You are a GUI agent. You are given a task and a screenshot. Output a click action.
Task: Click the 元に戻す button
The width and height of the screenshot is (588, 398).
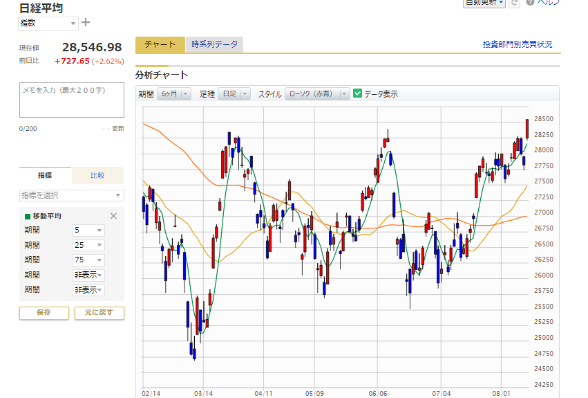pyautogui.click(x=99, y=313)
